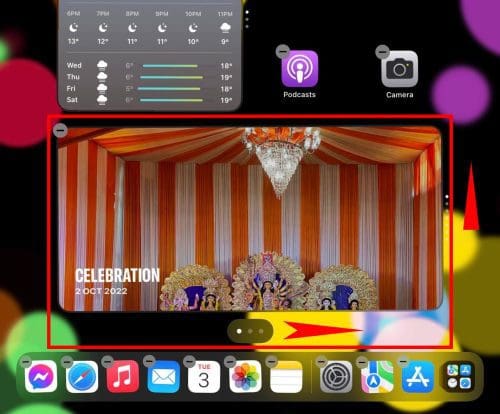
Task: Open the App Library folder in dock
Action: point(459,376)
